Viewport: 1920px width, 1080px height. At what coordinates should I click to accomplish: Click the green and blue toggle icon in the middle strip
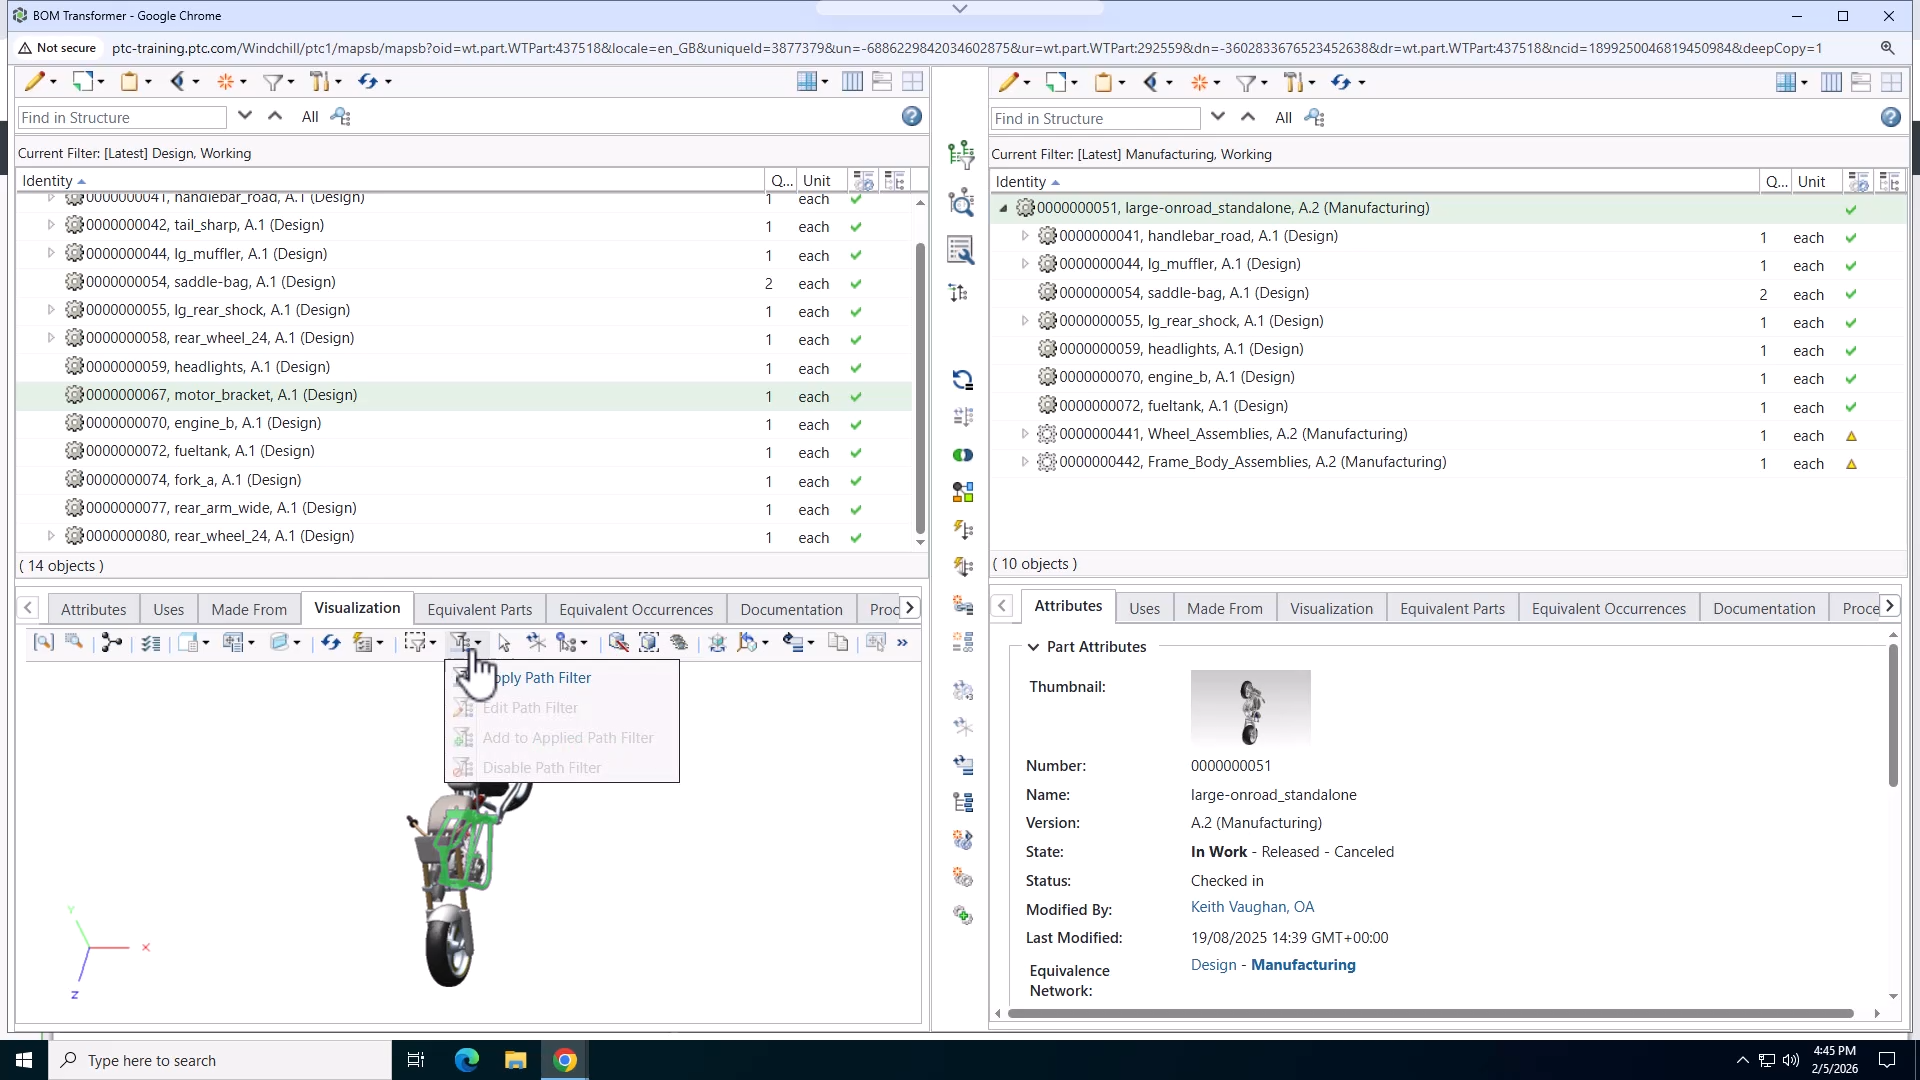pos(962,455)
